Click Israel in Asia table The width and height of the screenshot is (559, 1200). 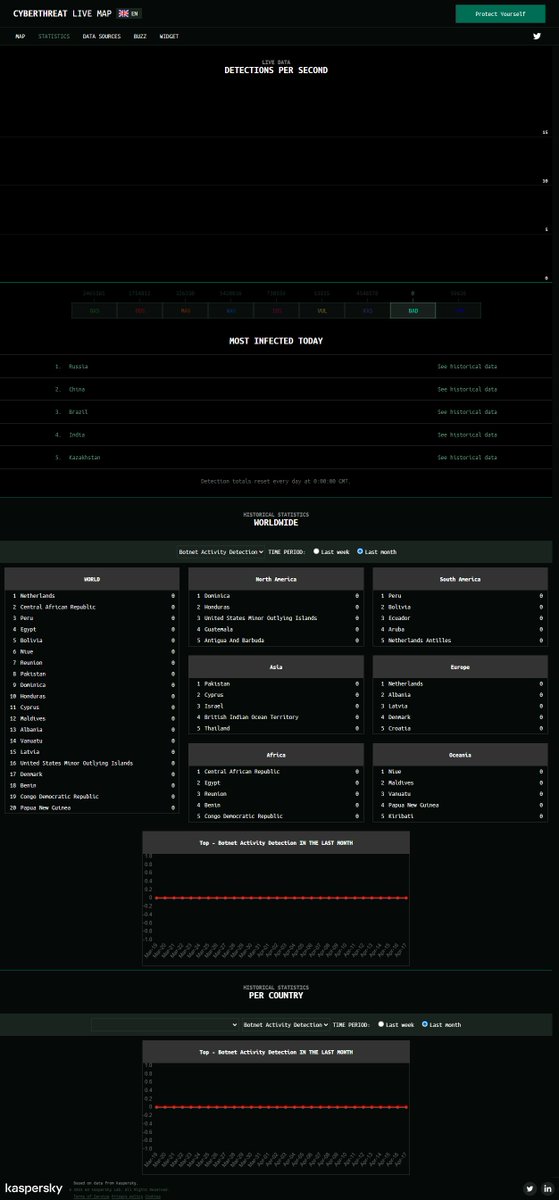tap(213, 706)
